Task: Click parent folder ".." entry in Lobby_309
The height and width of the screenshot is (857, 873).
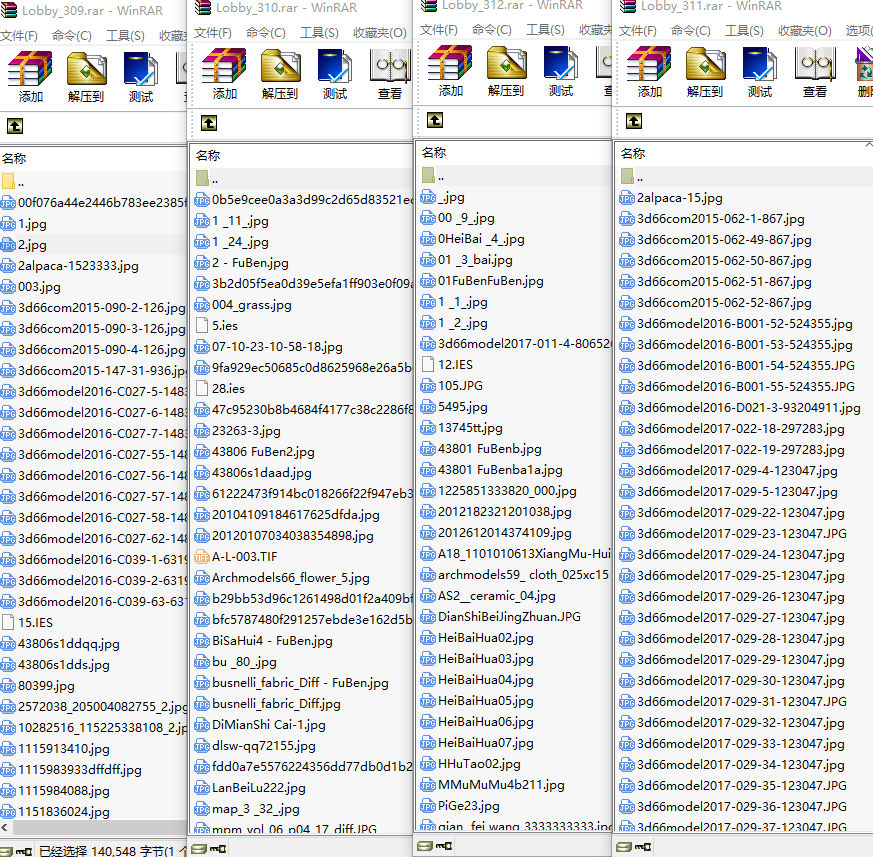Action: [20, 181]
